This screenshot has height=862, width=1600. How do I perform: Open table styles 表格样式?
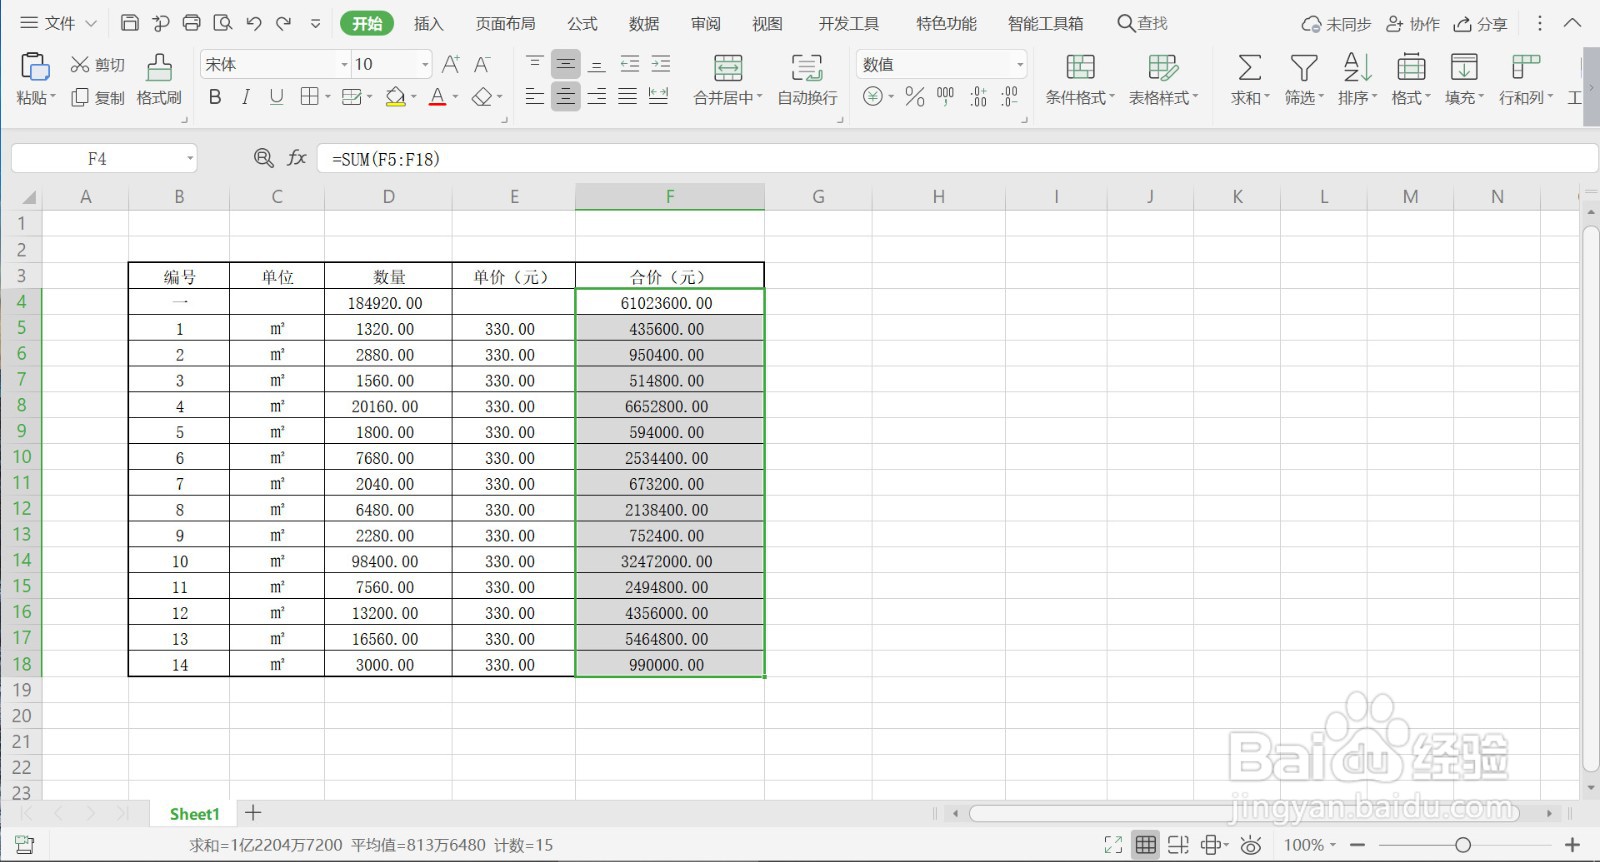1163,80
